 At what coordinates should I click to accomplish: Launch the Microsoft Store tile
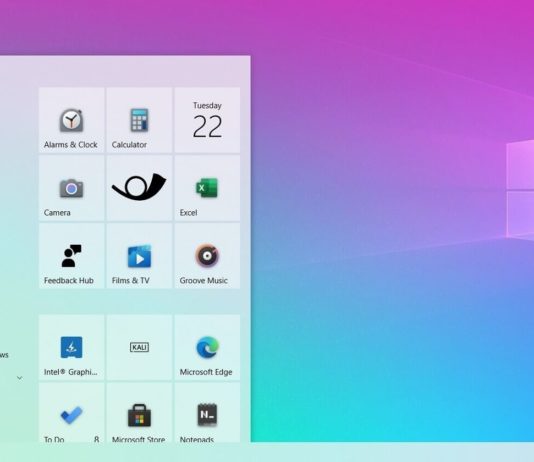(139, 413)
